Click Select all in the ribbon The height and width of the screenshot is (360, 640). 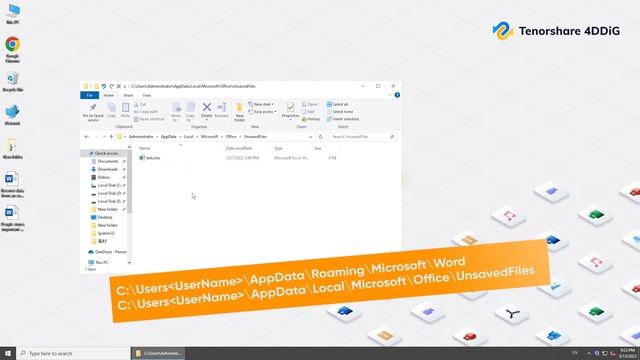coord(338,104)
